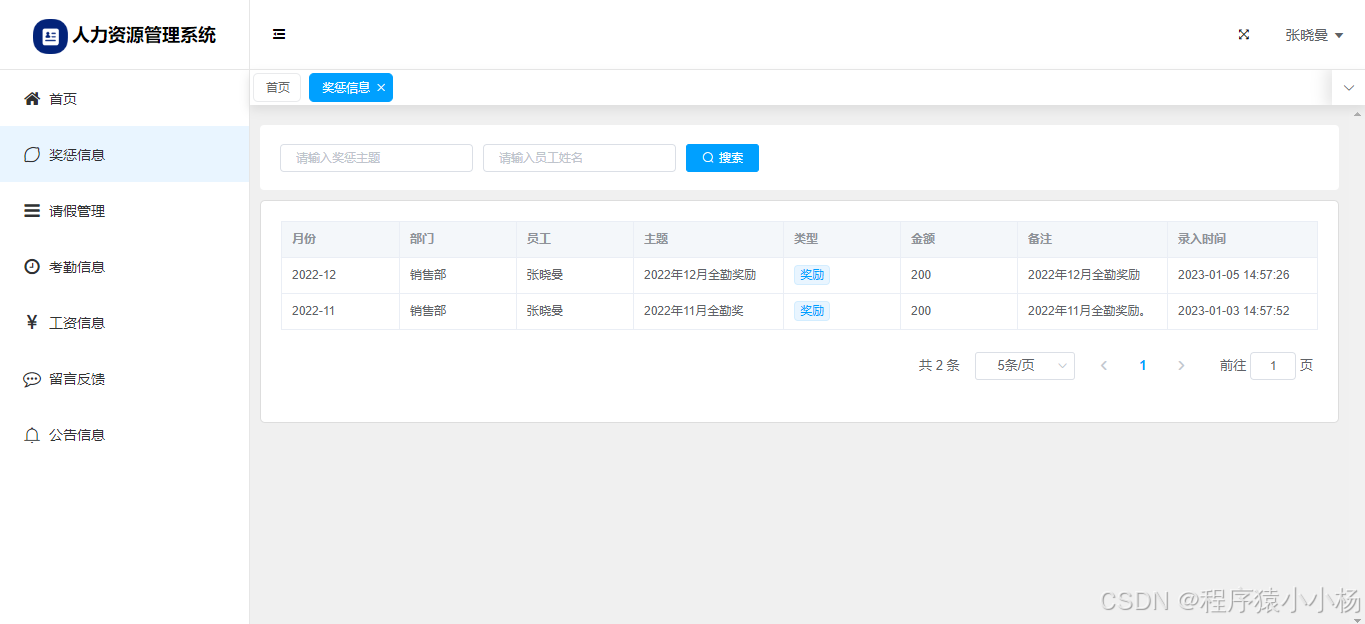Image resolution: width=1365 pixels, height=624 pixels.
Task: Click the 留言反馈 chat bubble icon
Action: pos(32,379)
